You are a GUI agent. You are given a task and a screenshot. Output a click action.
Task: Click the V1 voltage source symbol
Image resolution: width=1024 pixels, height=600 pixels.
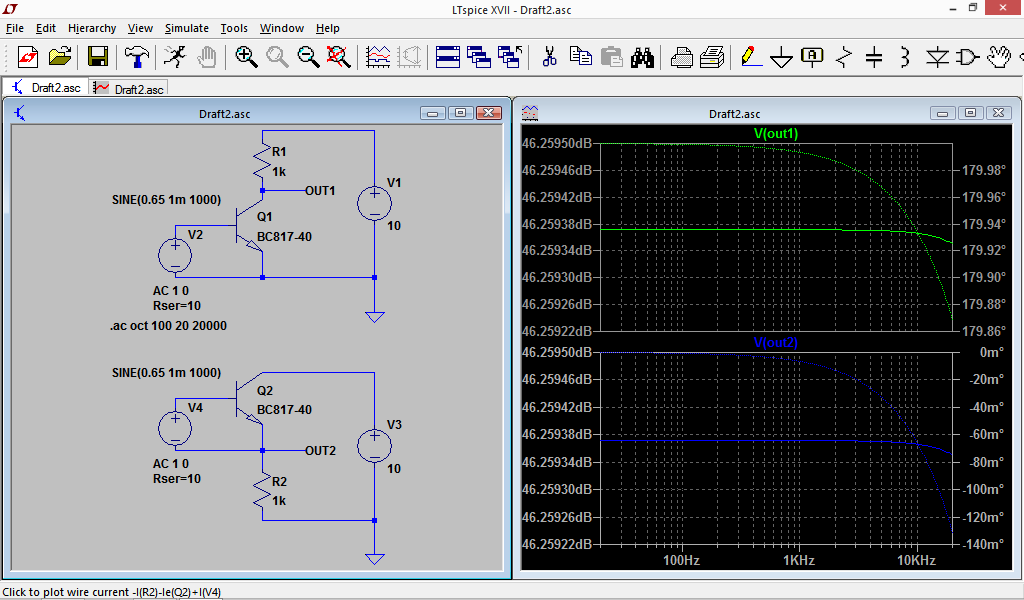pyautogui.click(x=374, y=203)
